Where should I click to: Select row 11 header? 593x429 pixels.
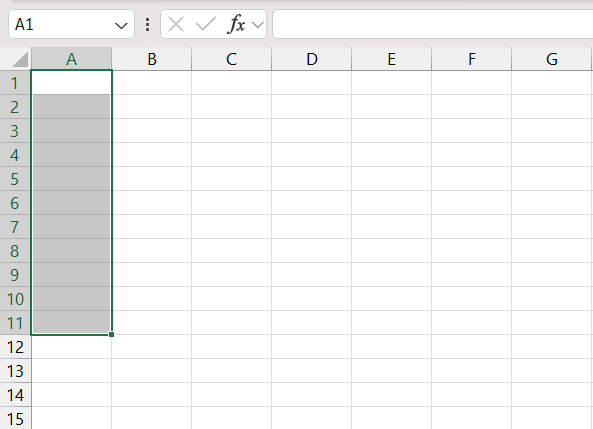15,323
